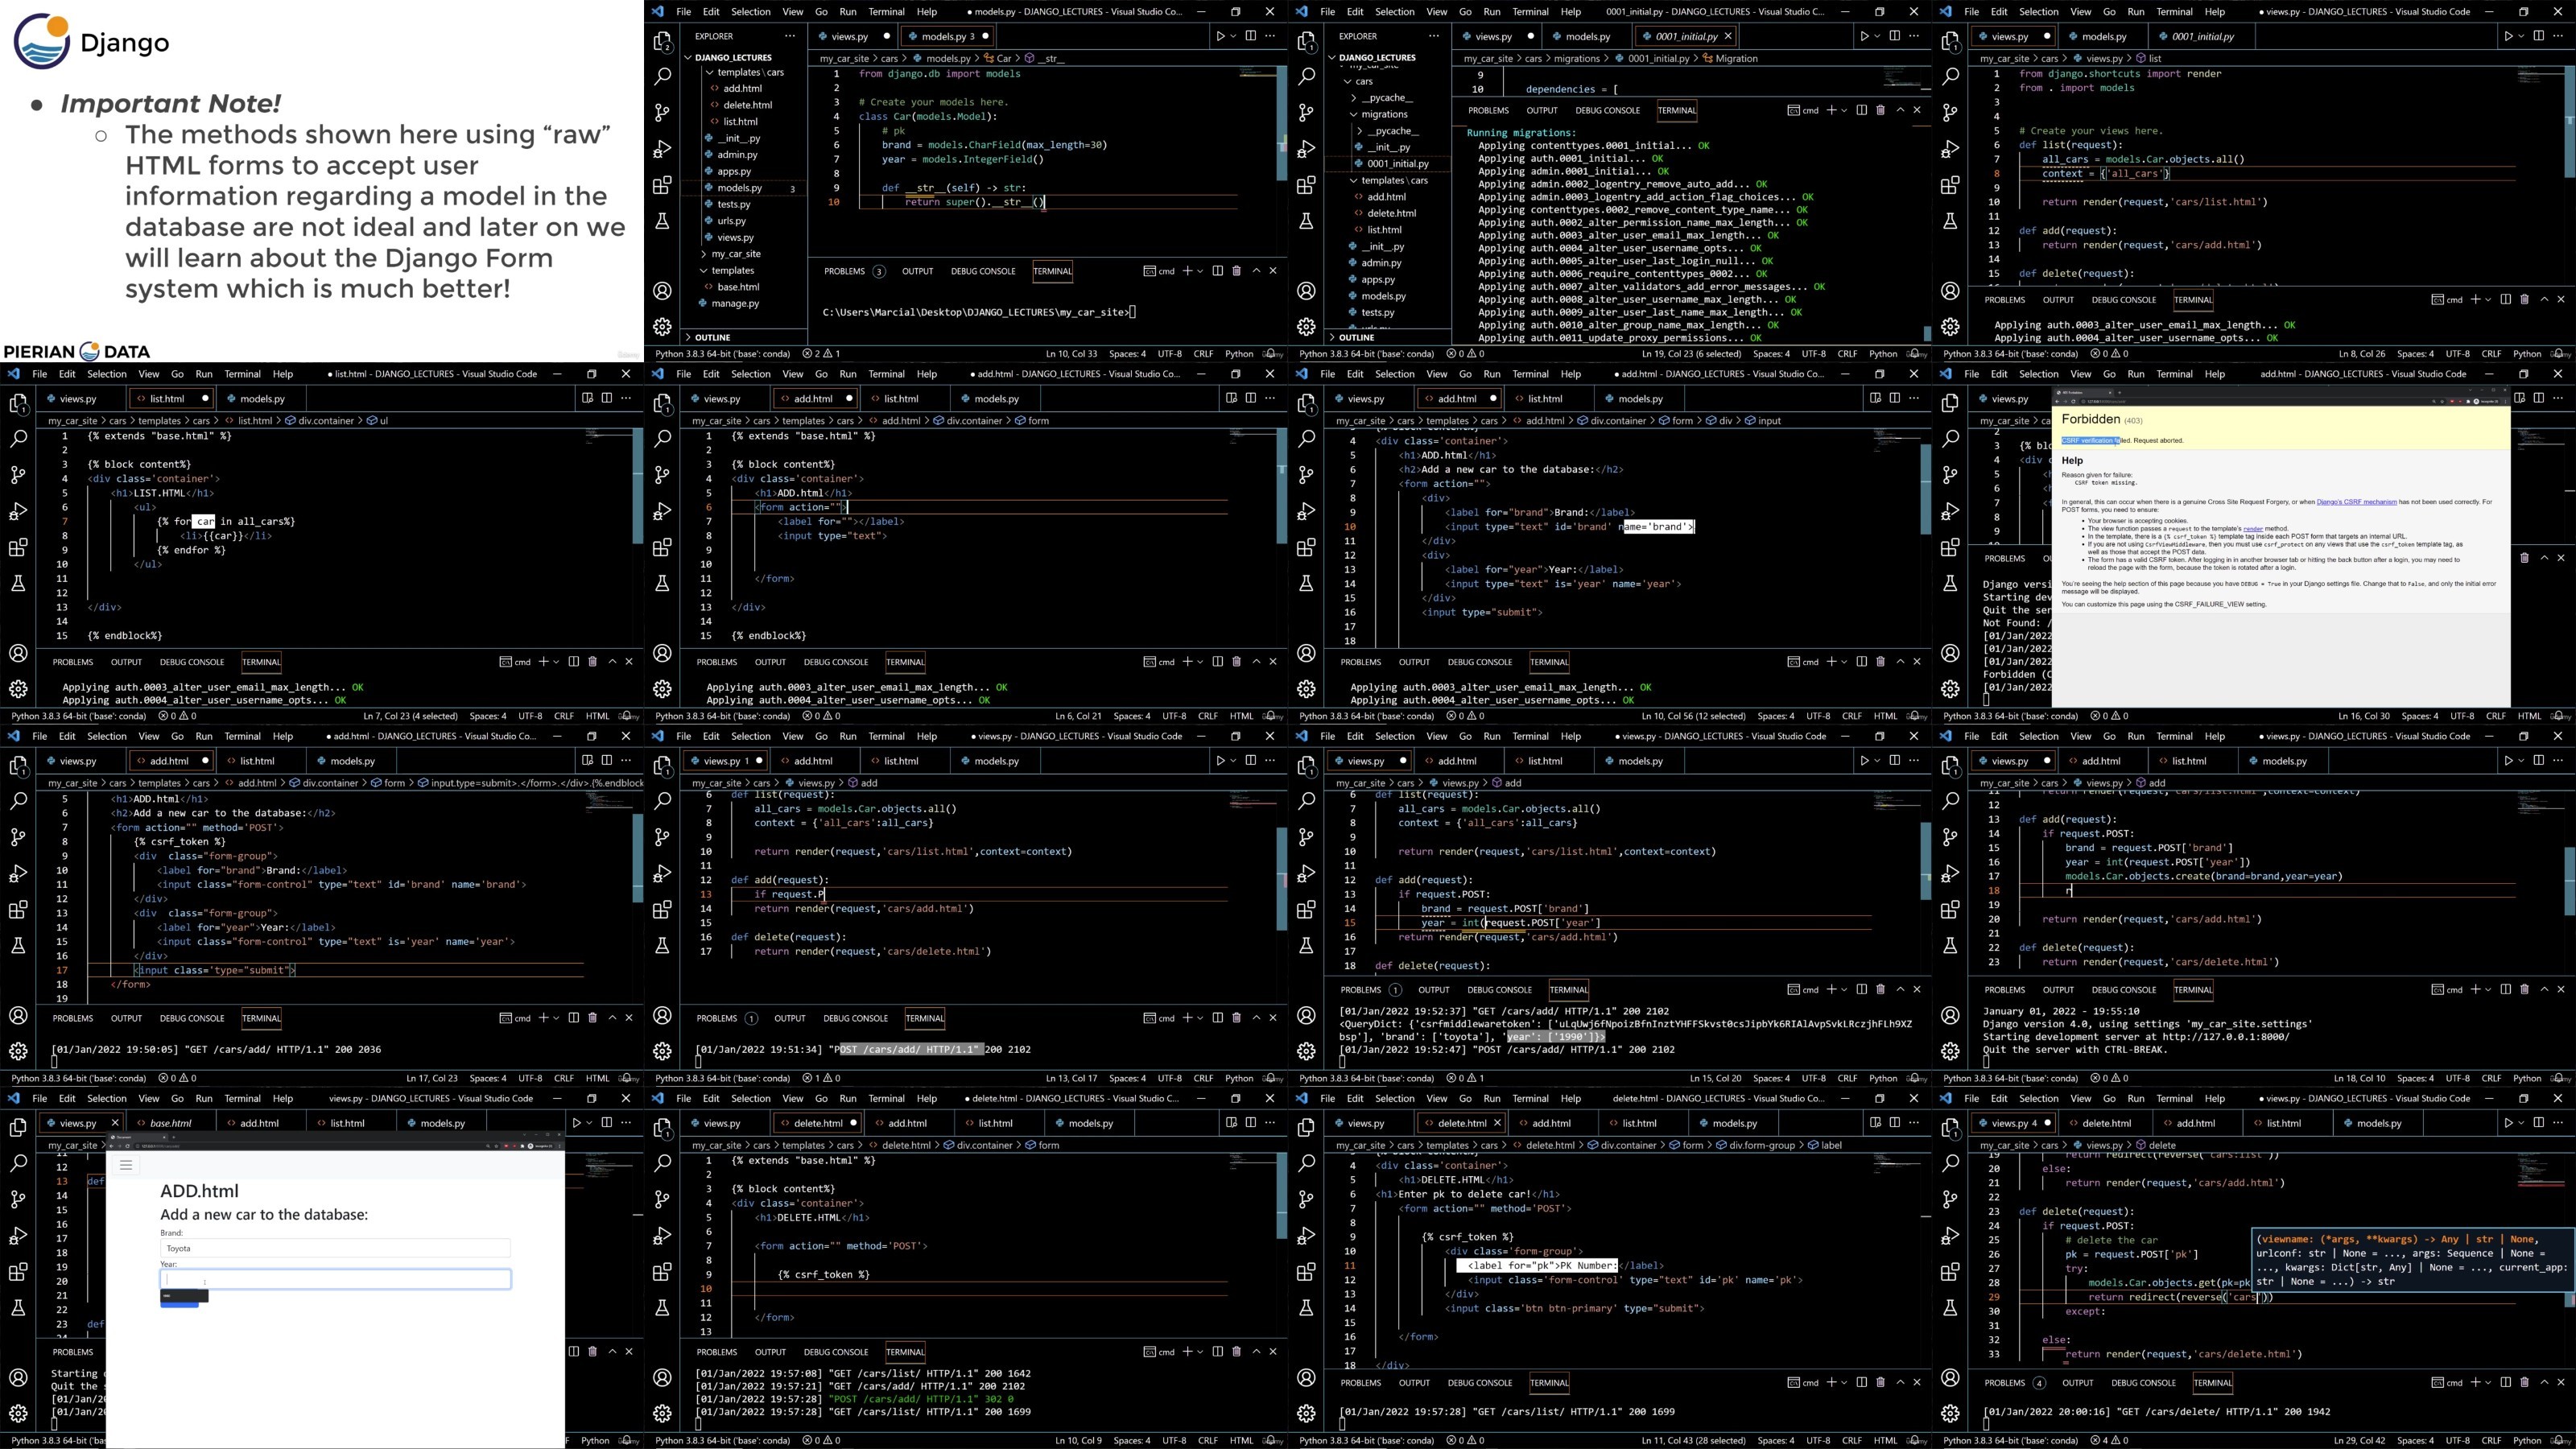Click Split Terminal icon in models.py titled window
This screenshot has height=1449, width=2576.
[1217, 271]
